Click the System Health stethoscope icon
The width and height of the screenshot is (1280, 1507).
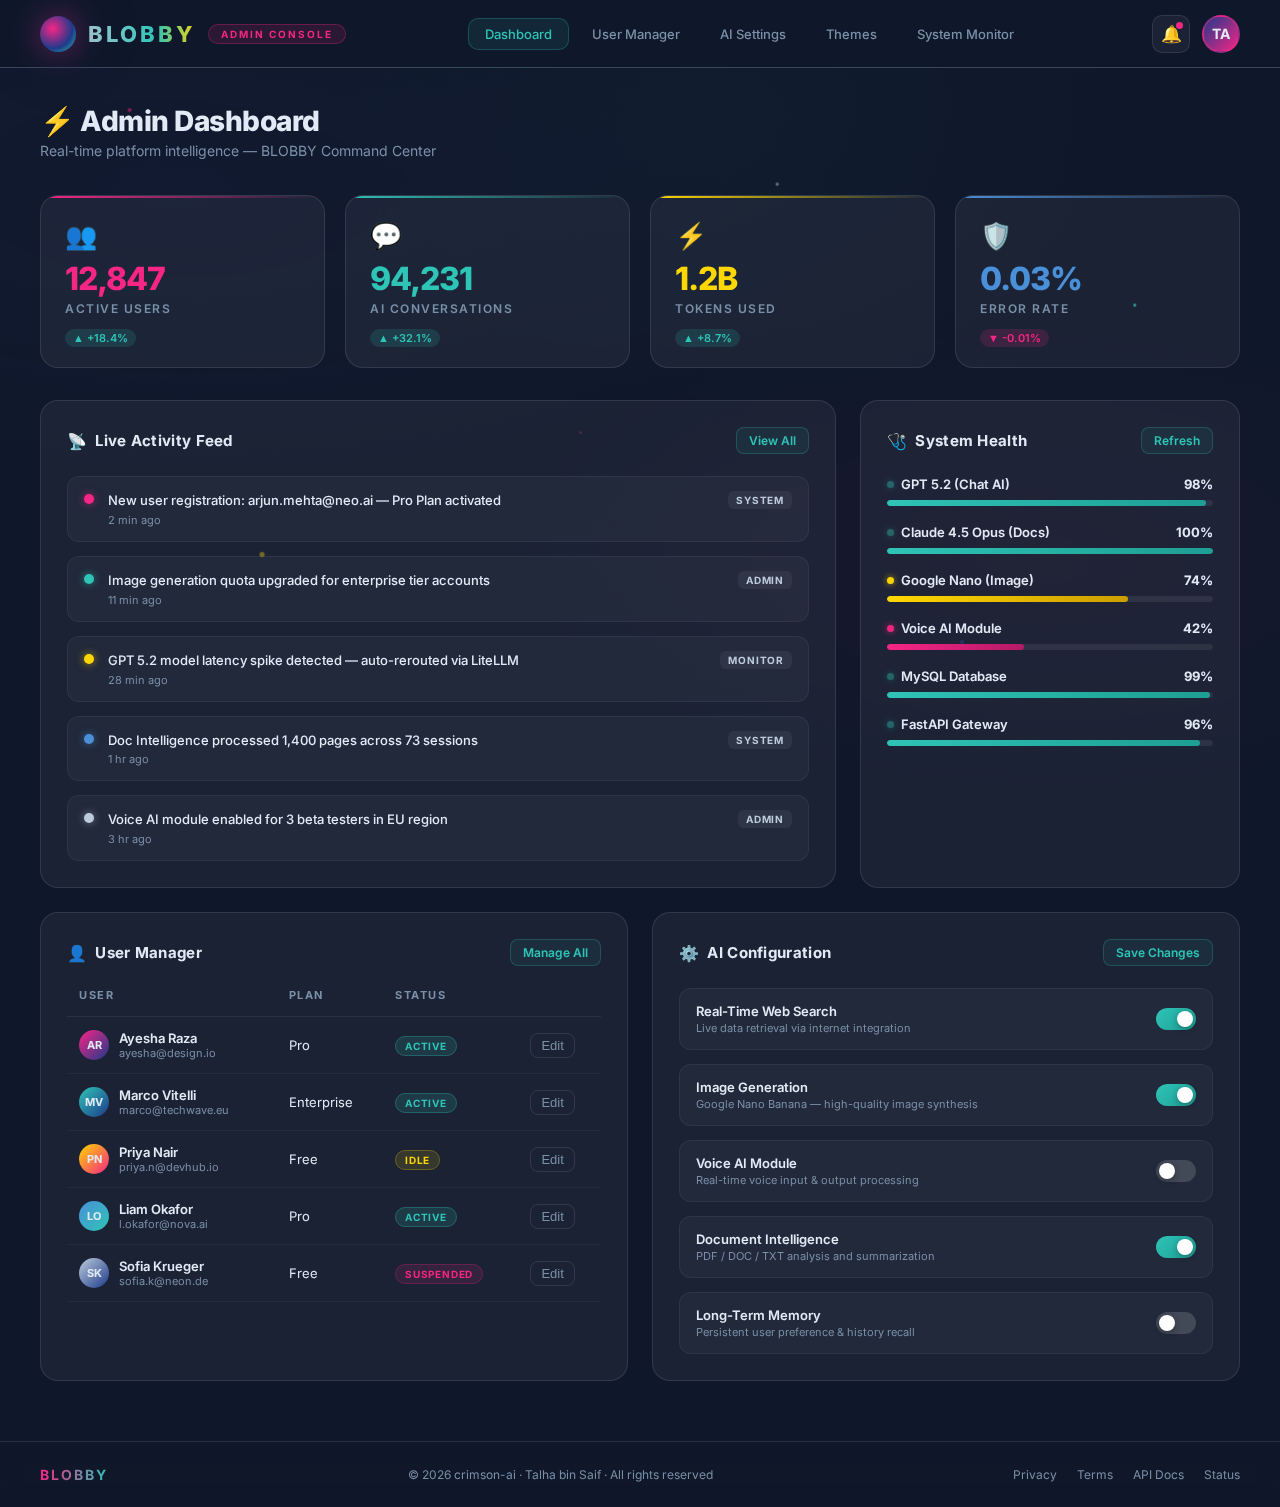[897, 440]
